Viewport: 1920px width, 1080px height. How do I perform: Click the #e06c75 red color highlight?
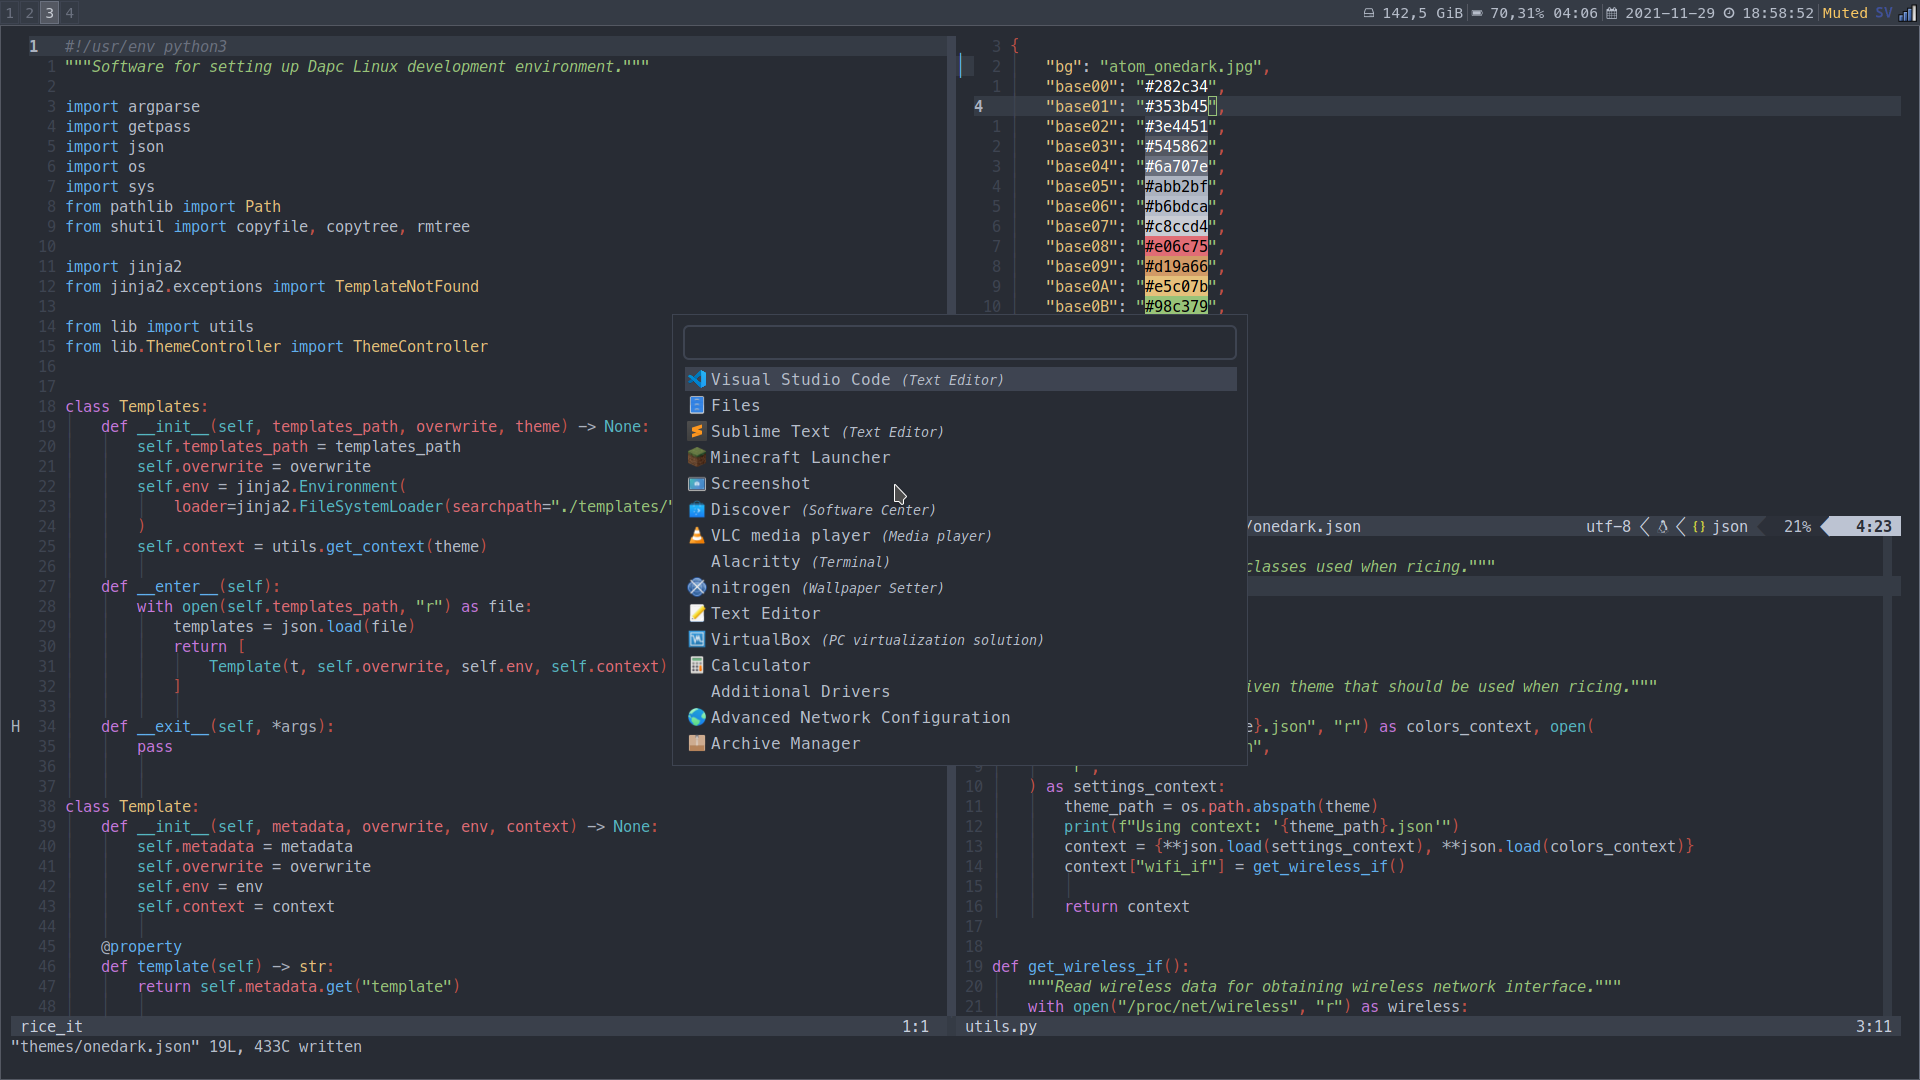tap(1176, 246)
